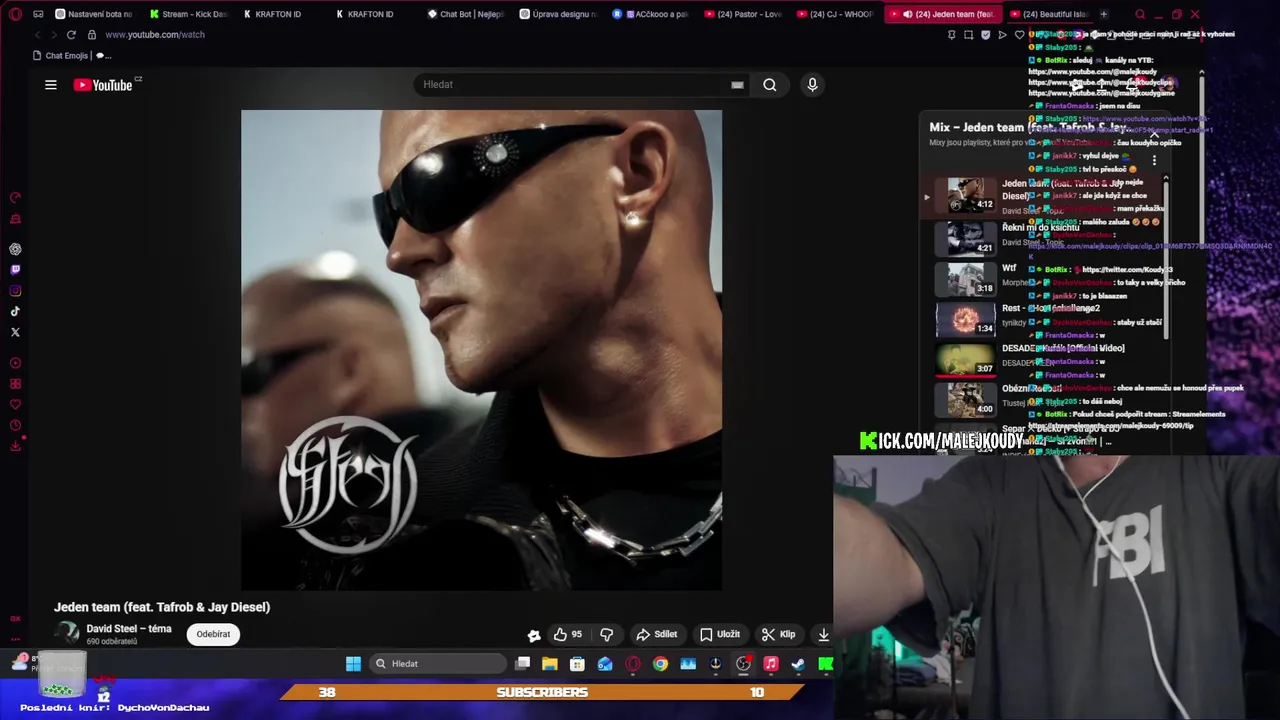Open the GX Control speedometer sidebar icon
This screenshot has height=720, width=1280.
click(15, 198)
